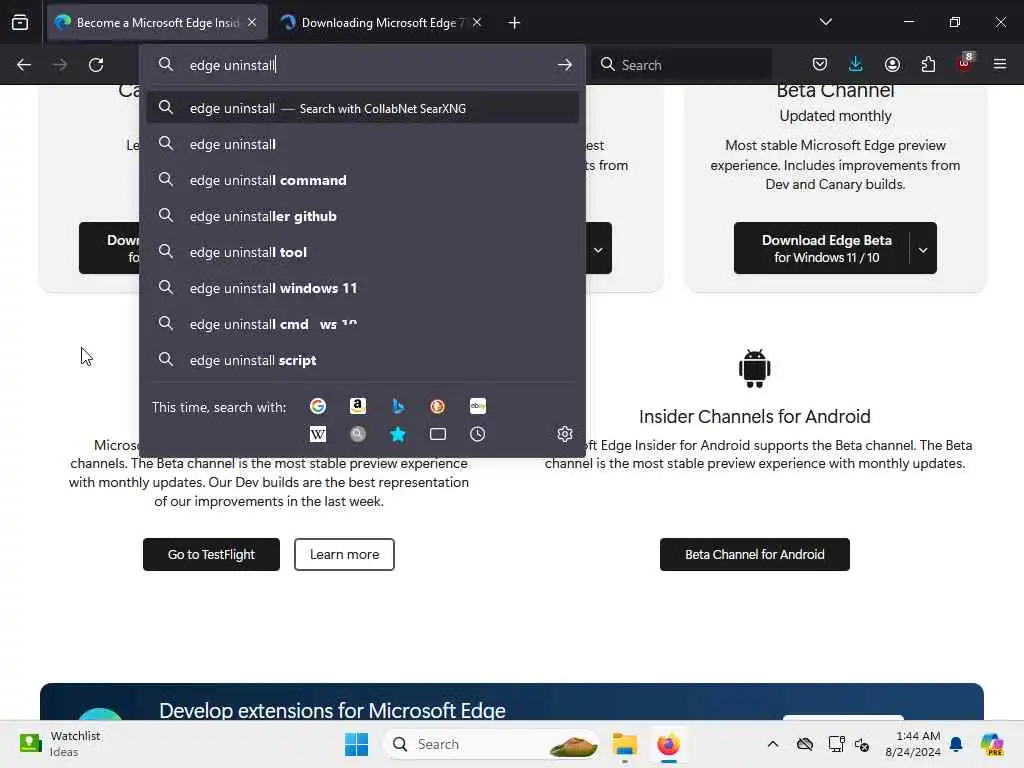This screenshot has width=1024, height=768.
Task: Click the Go arrow in address bar
Action: click(565, 65)
